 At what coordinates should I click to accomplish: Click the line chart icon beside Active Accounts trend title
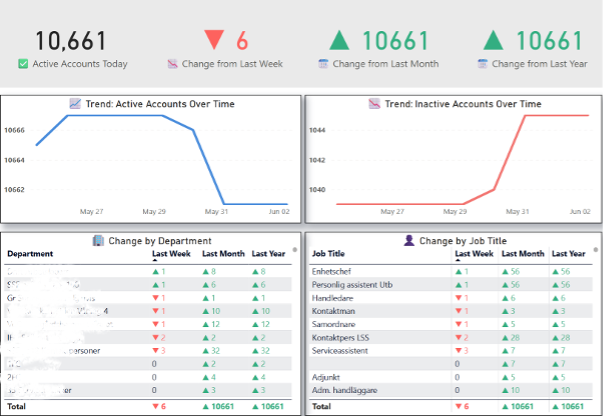tap(75, 104)
